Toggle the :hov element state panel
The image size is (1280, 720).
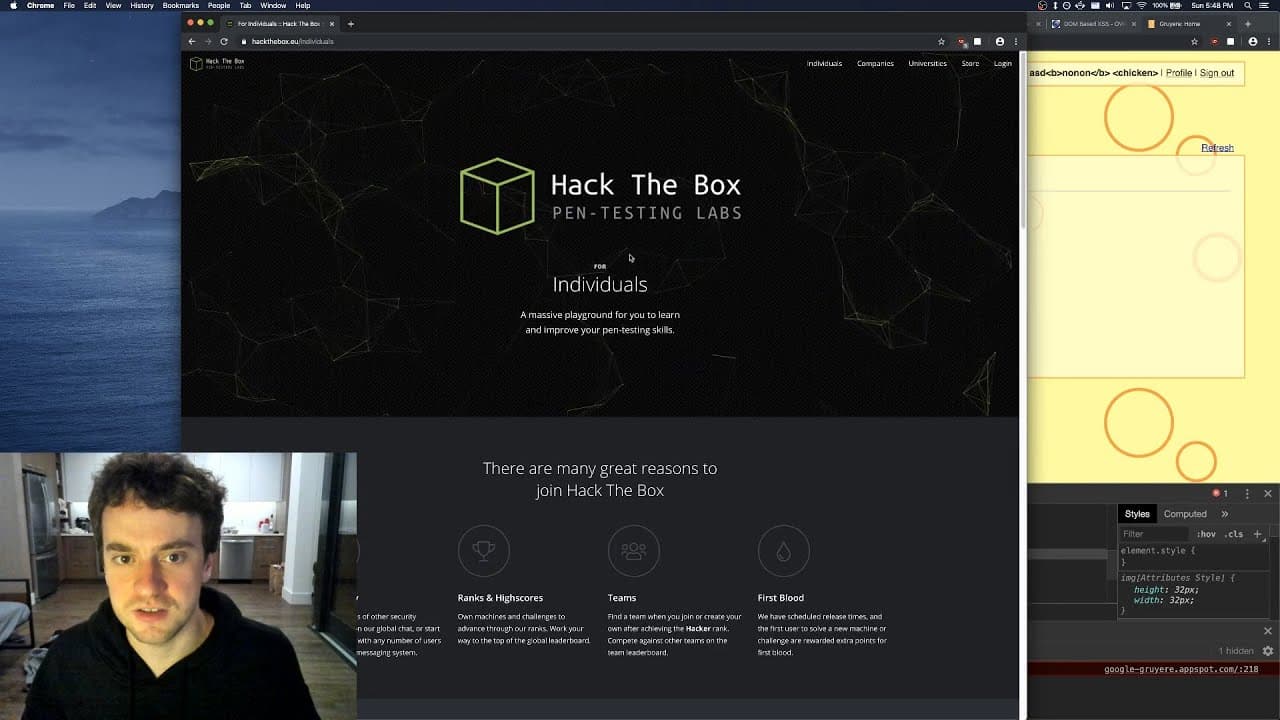coord(1206,534)
